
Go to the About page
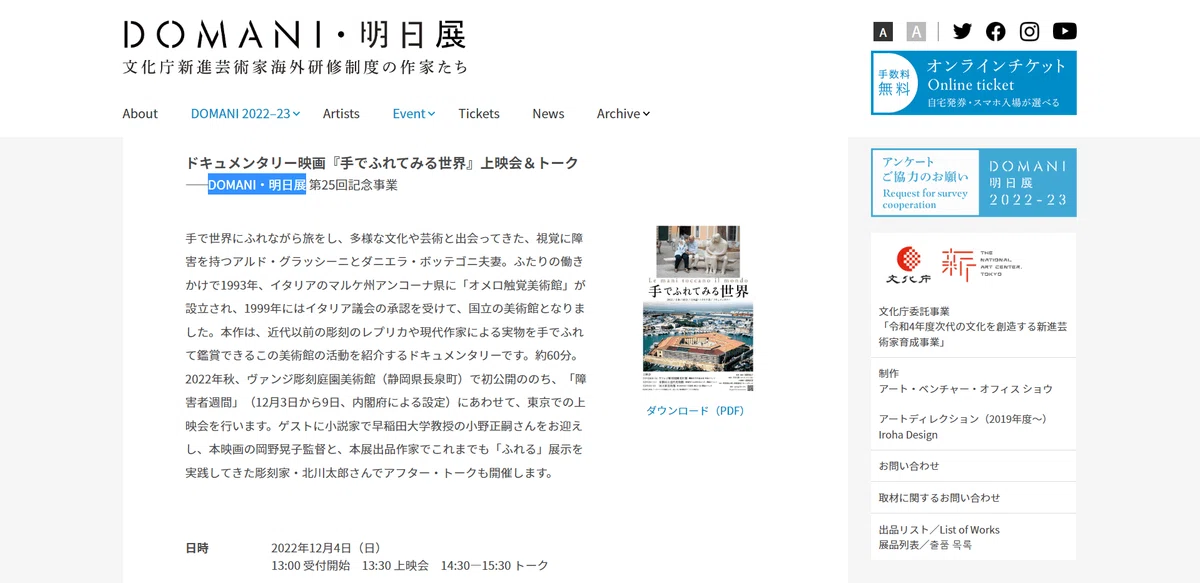point(140,113)
